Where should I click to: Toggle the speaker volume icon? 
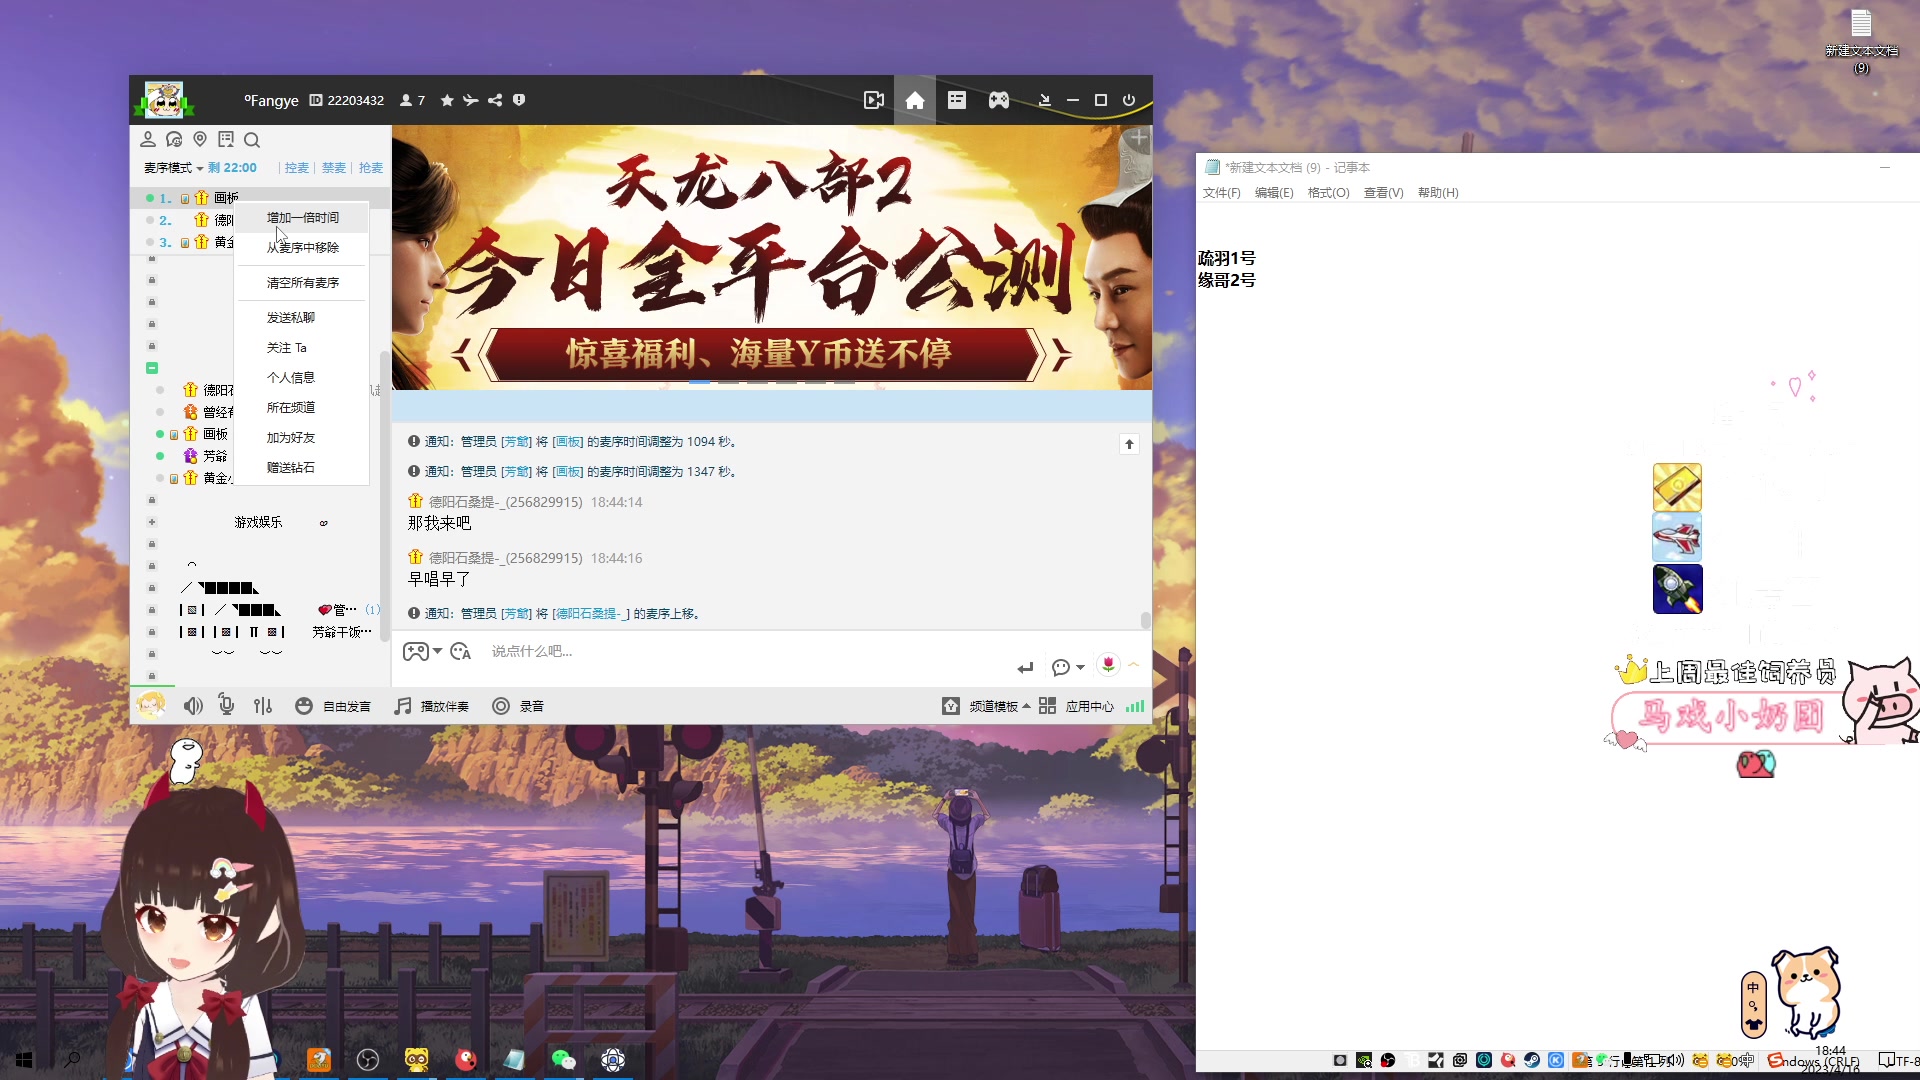(x=193, y=706)
